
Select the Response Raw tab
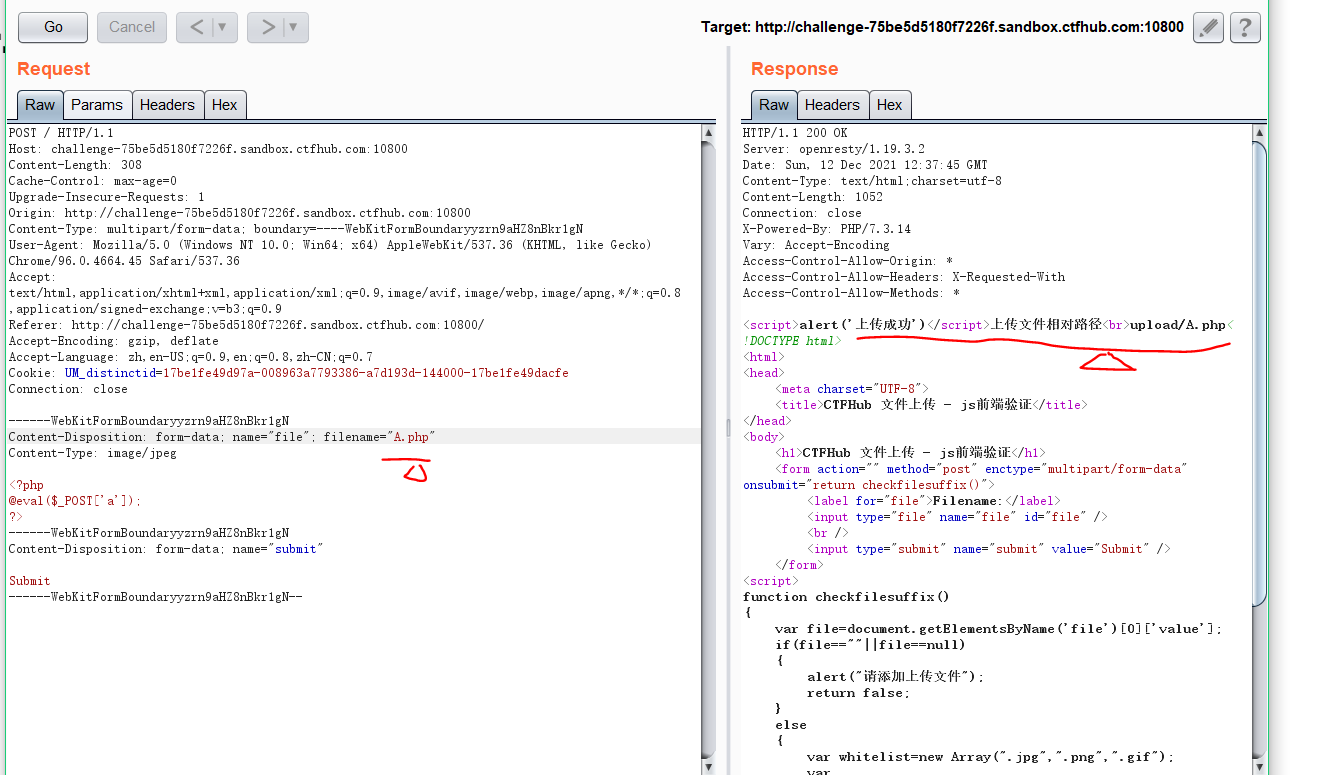pyautogui.click(x=774, y=105)
